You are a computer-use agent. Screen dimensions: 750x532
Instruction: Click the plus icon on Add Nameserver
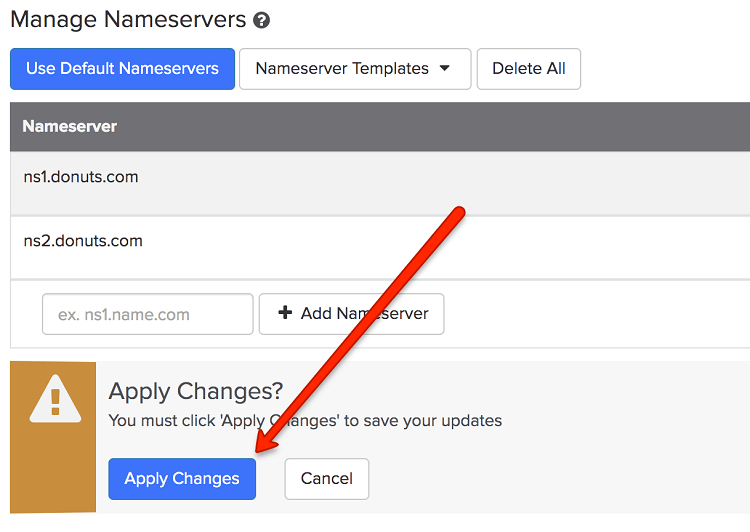coord(285,313)
